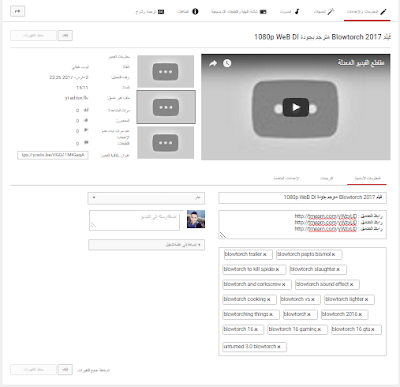Open the Audio top tab

290,12
